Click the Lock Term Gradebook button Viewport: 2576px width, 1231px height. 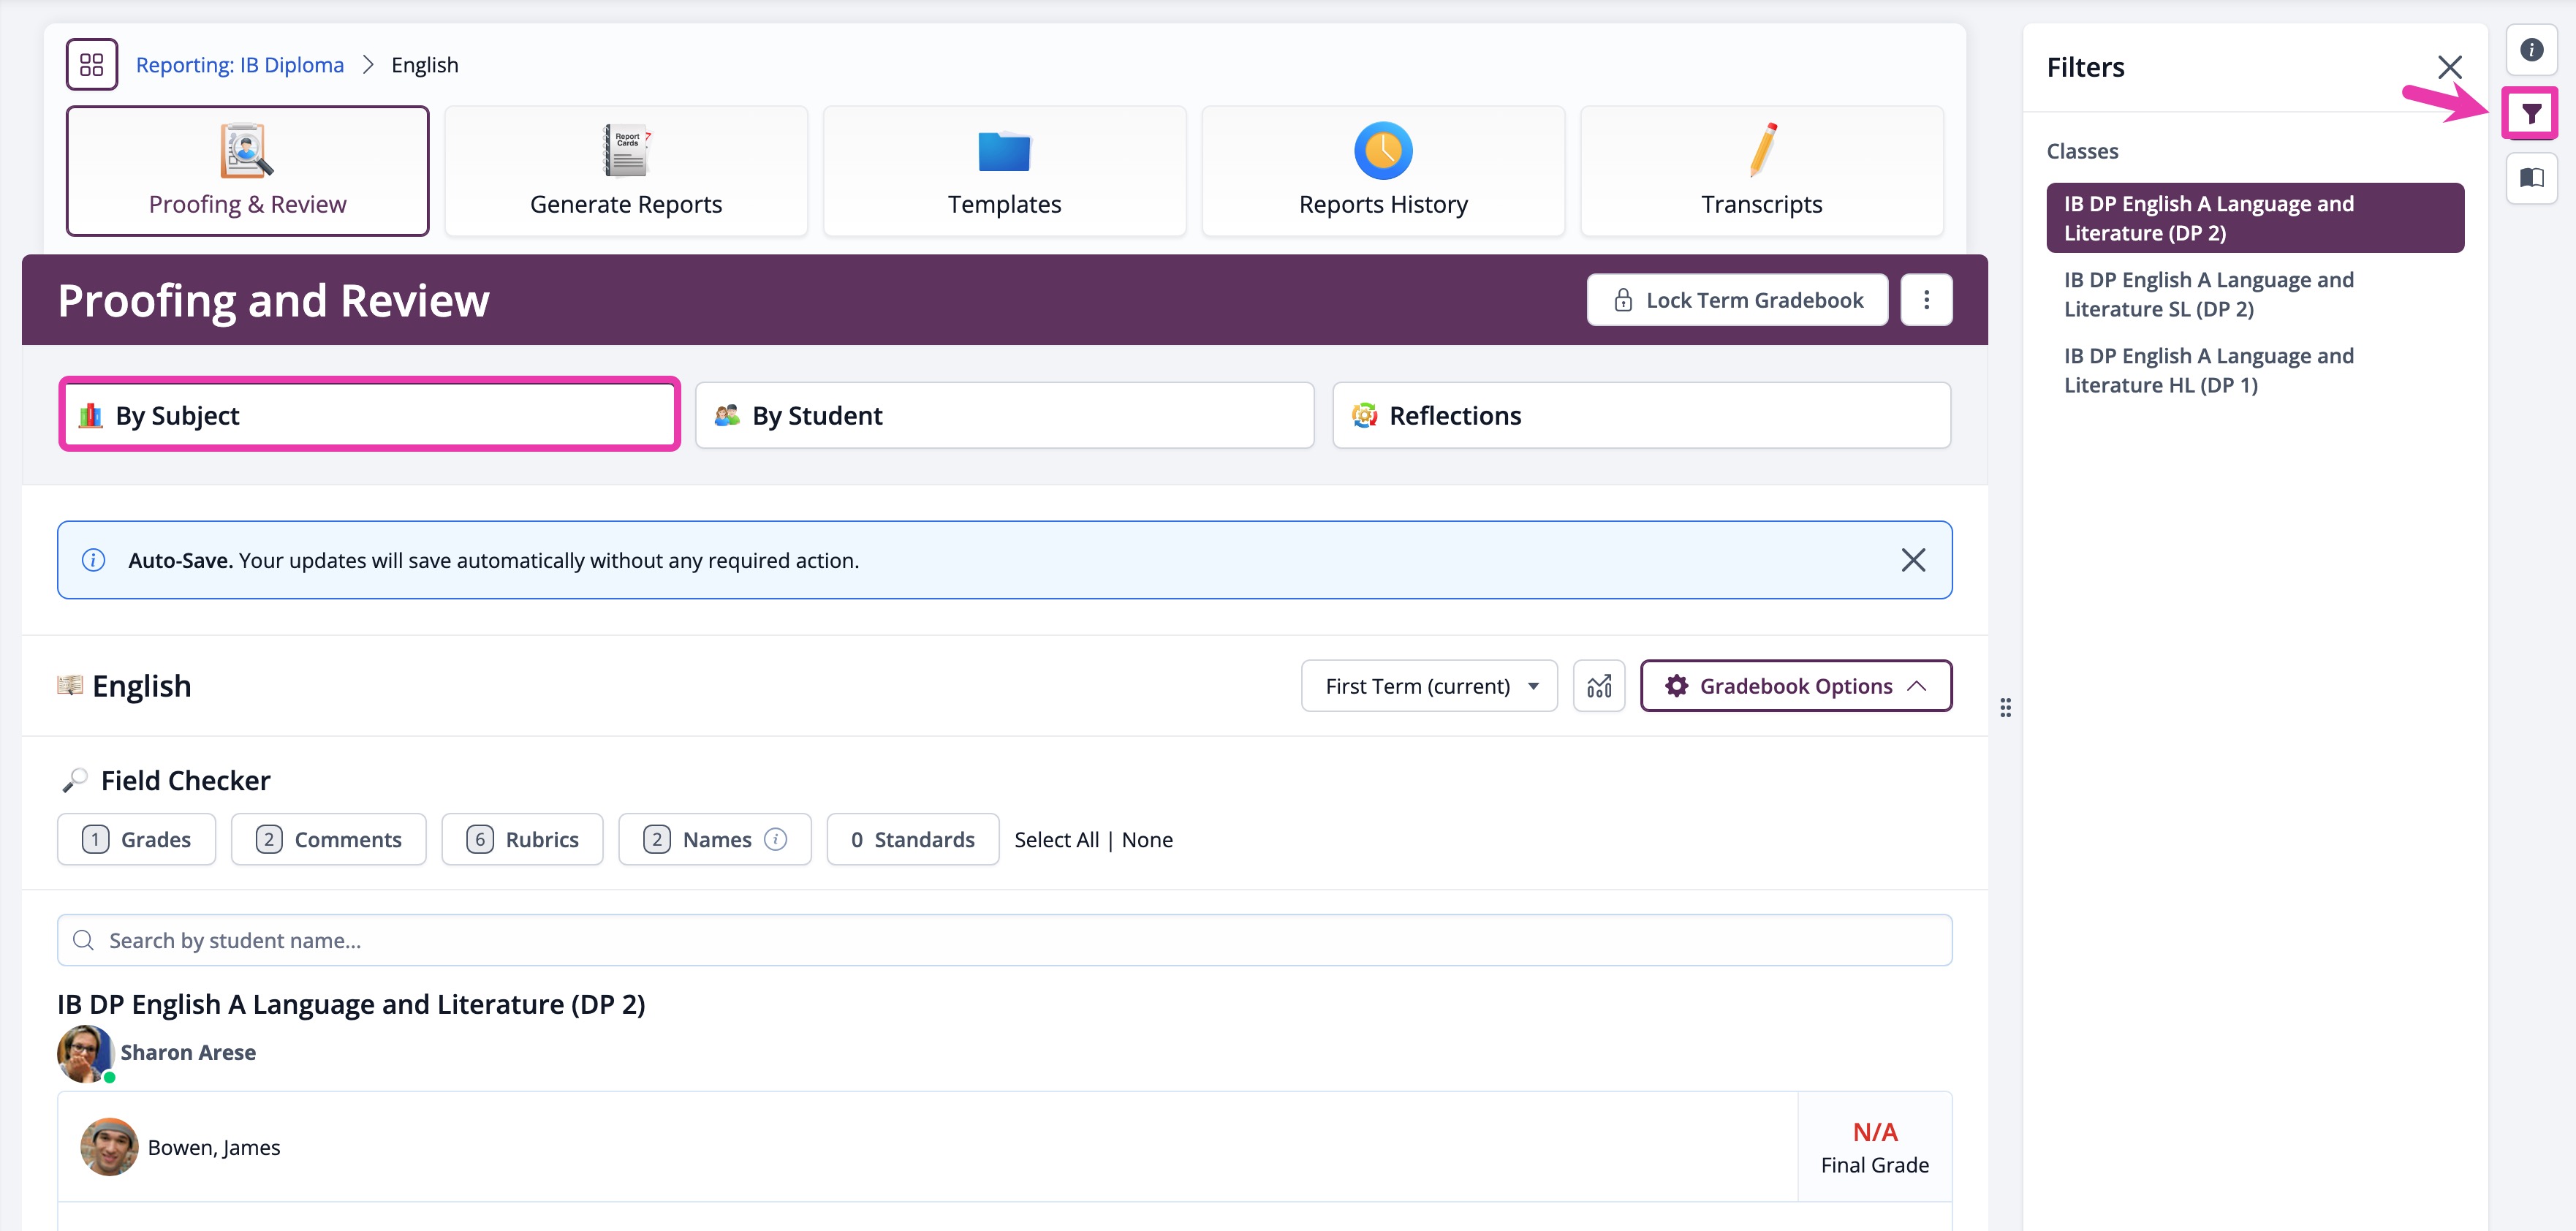[x=1737, y=300]
